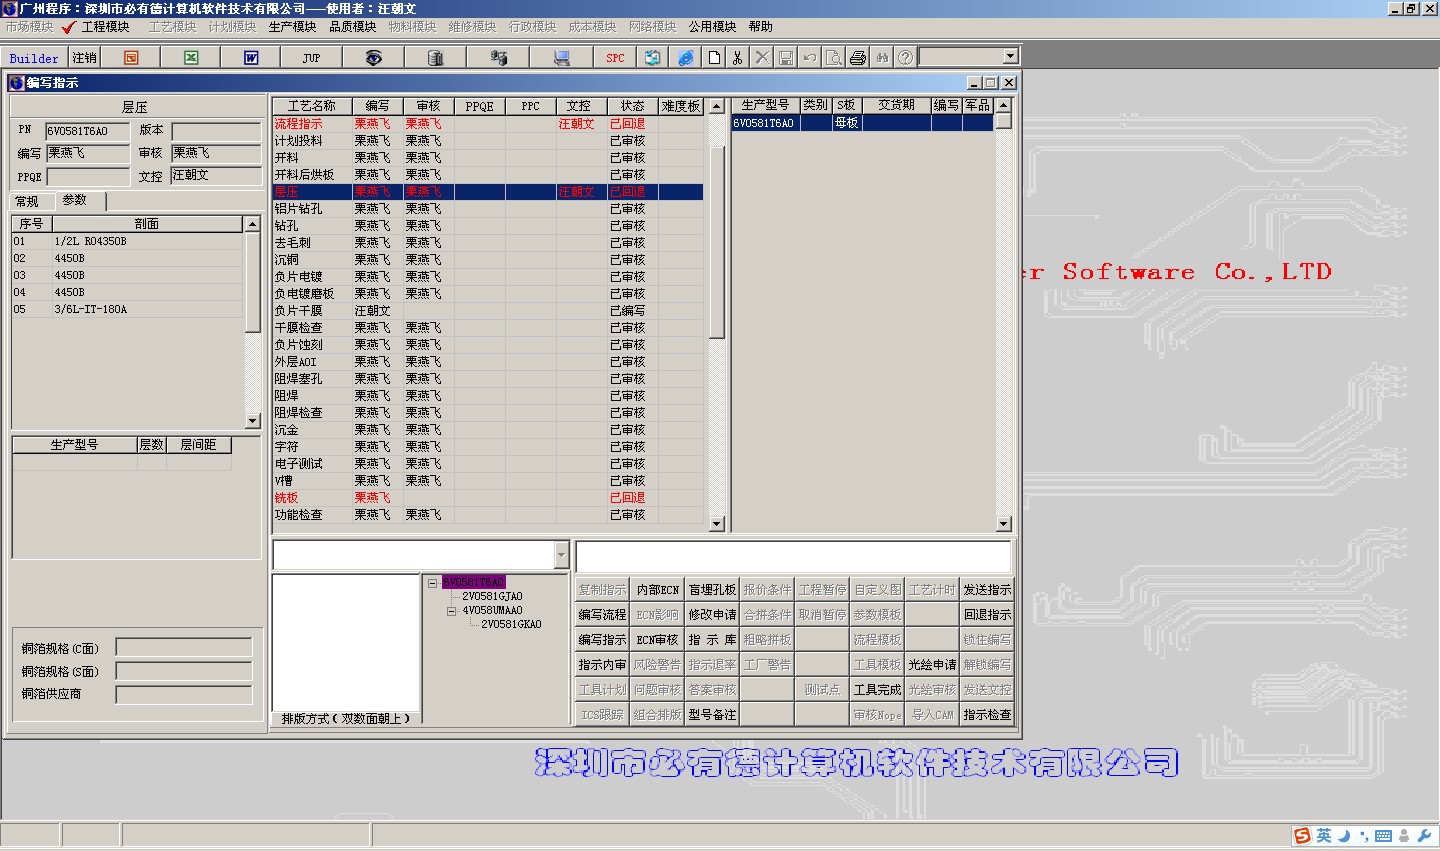Open the print preview icon
This screenshot has width=1440, height=851.
[x=834, y=58]
